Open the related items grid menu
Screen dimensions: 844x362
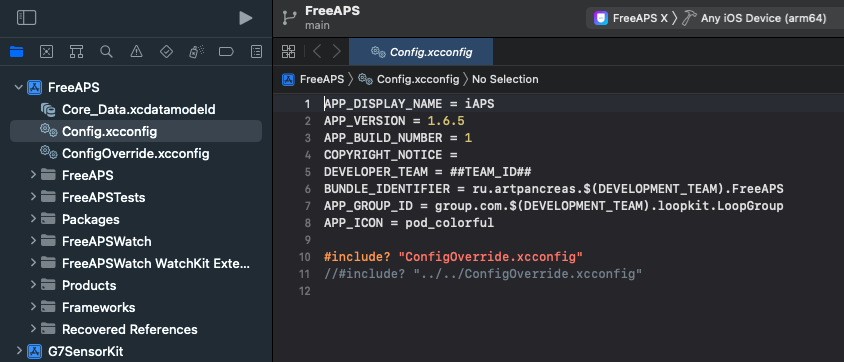pos(289,52)
